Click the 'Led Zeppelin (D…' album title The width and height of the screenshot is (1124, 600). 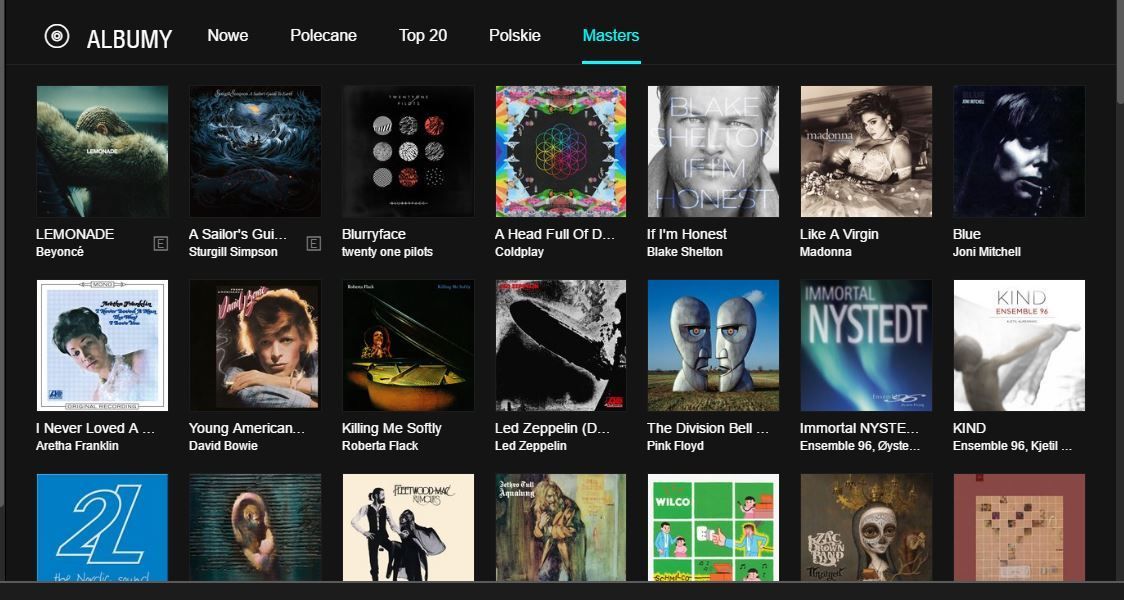pos(552,429)
